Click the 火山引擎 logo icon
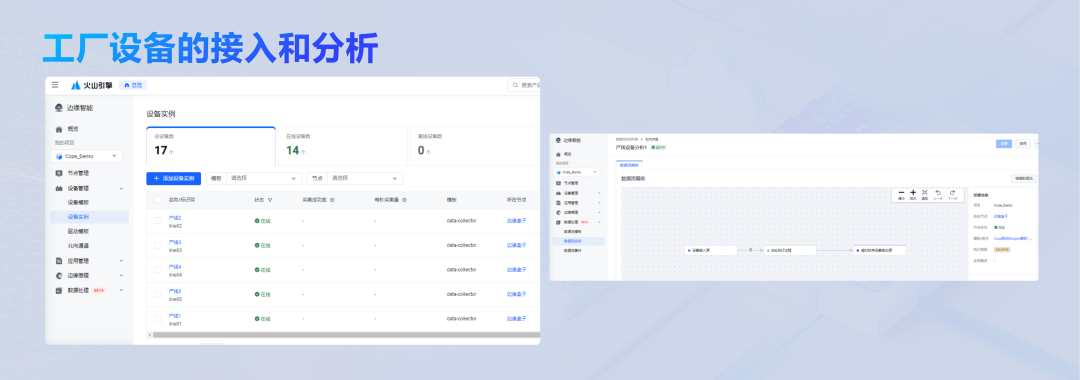Image resolution: width=1080 pixels, height=380 pixels. [76, 85]
